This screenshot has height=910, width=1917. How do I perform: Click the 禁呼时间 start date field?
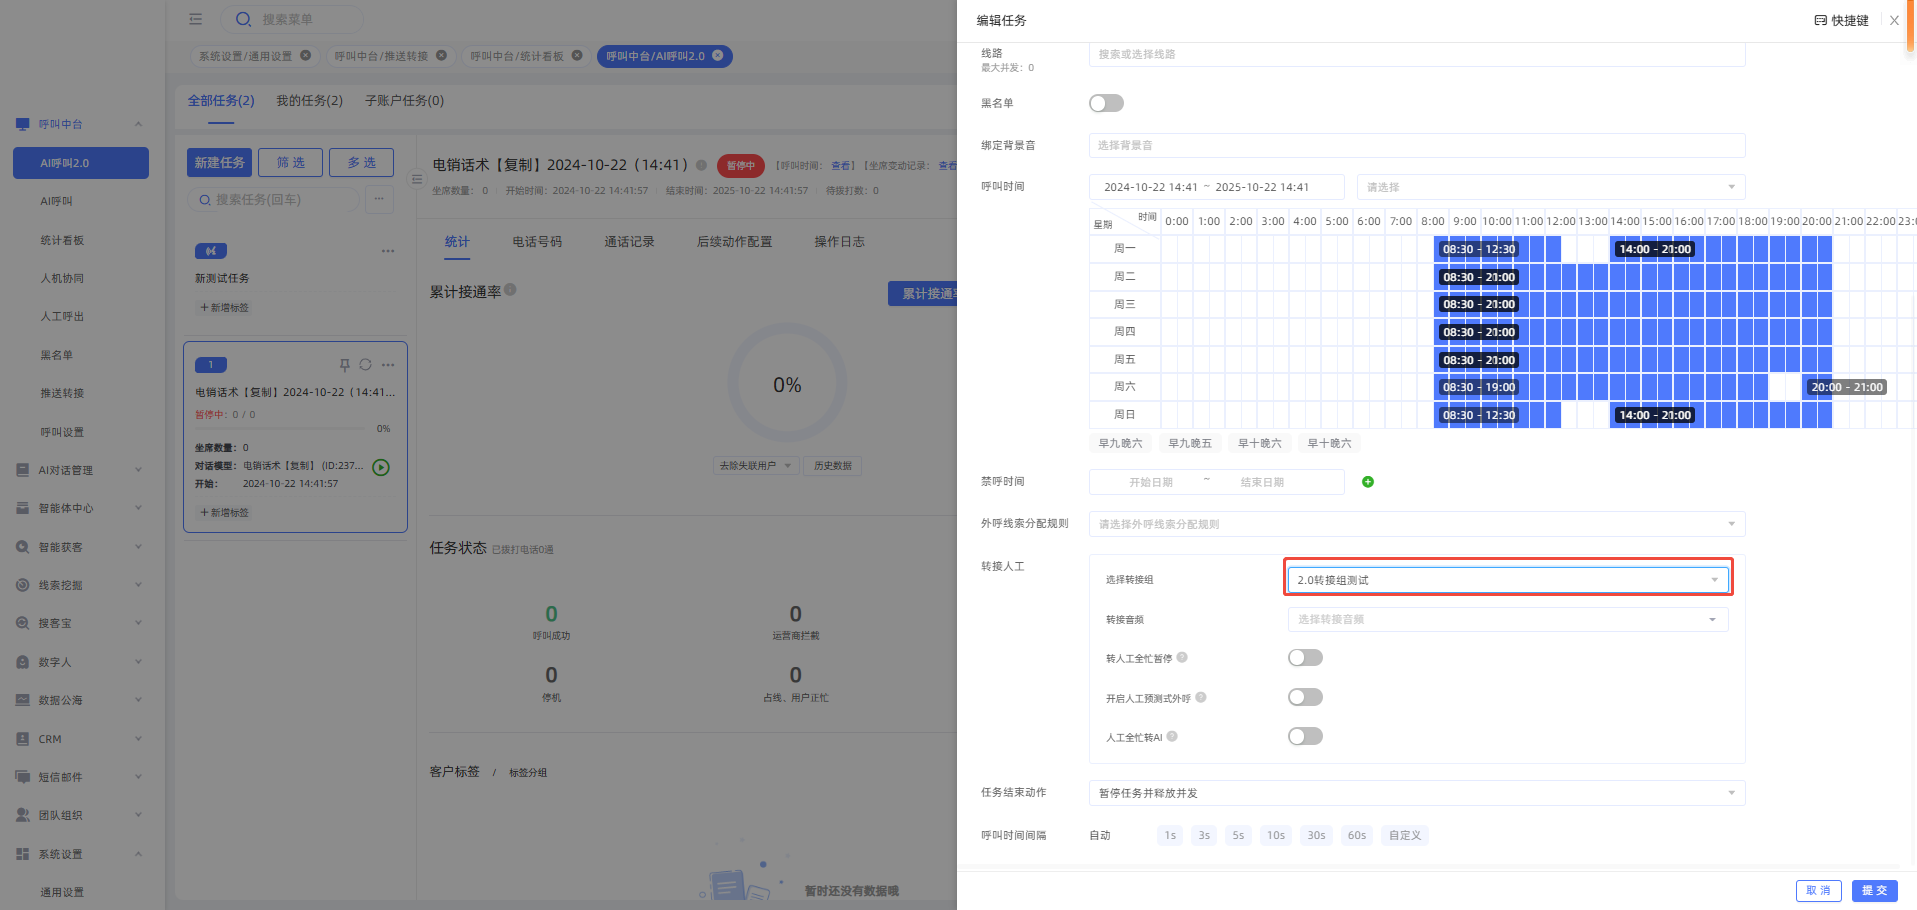pos(1151,482)
